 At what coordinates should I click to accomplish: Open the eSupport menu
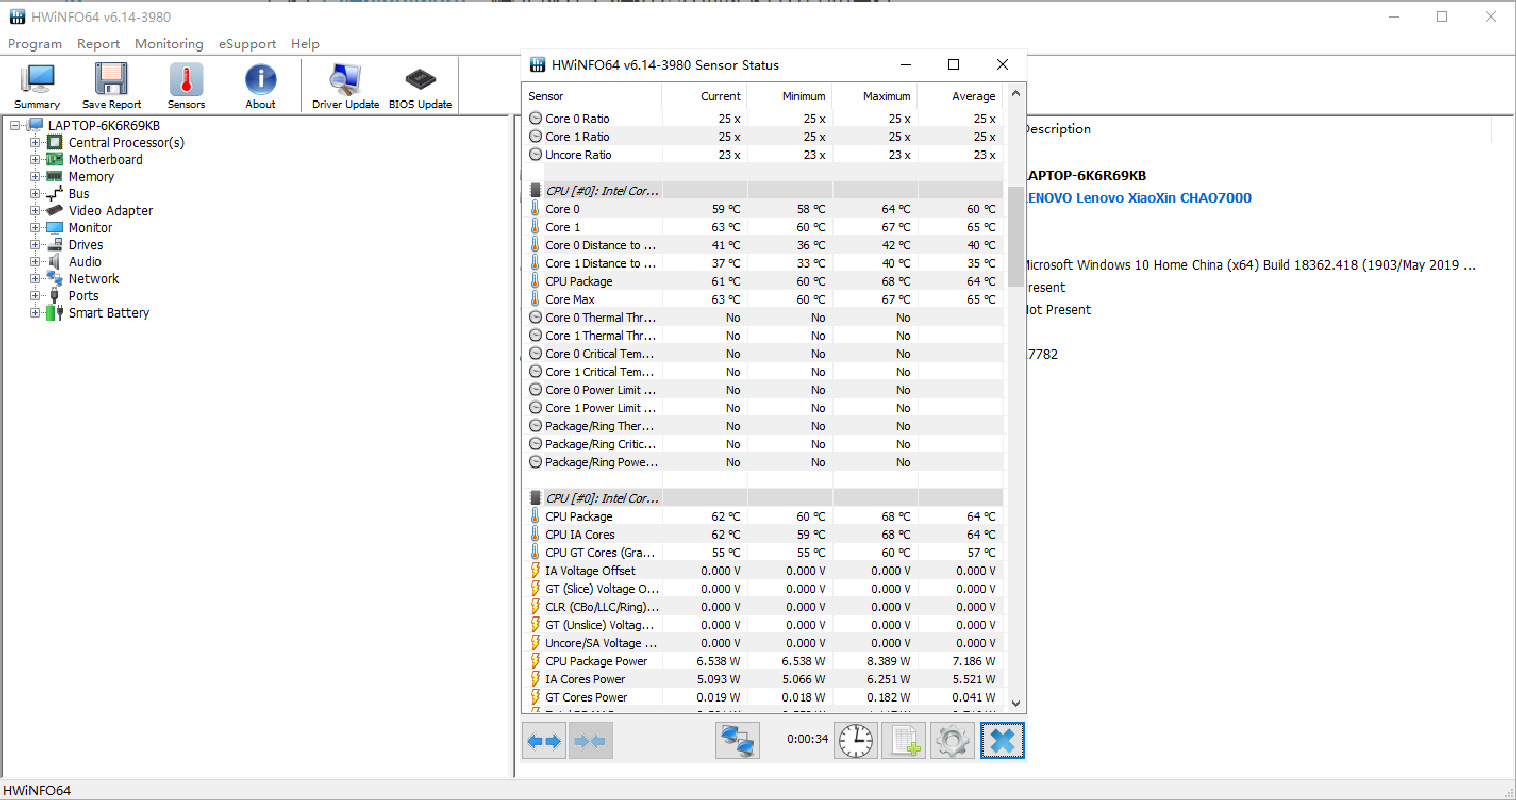tap(247, 44)
